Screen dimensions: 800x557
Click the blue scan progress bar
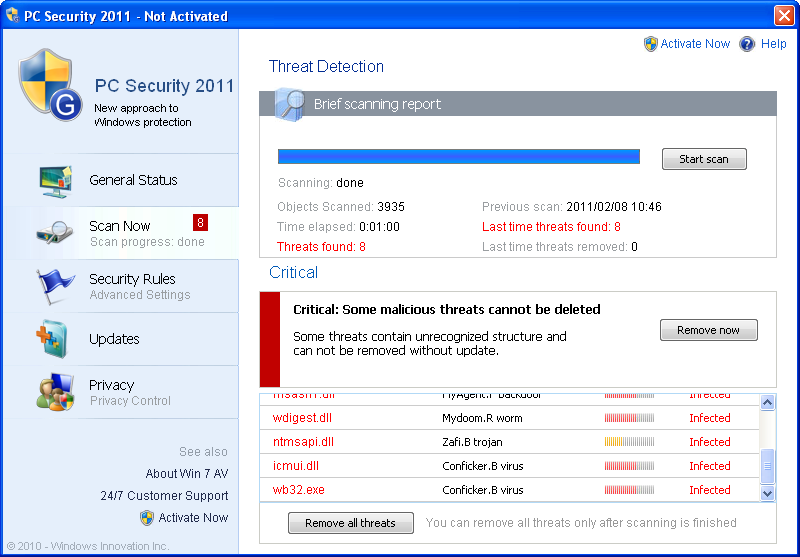click(x=459, y=157)
